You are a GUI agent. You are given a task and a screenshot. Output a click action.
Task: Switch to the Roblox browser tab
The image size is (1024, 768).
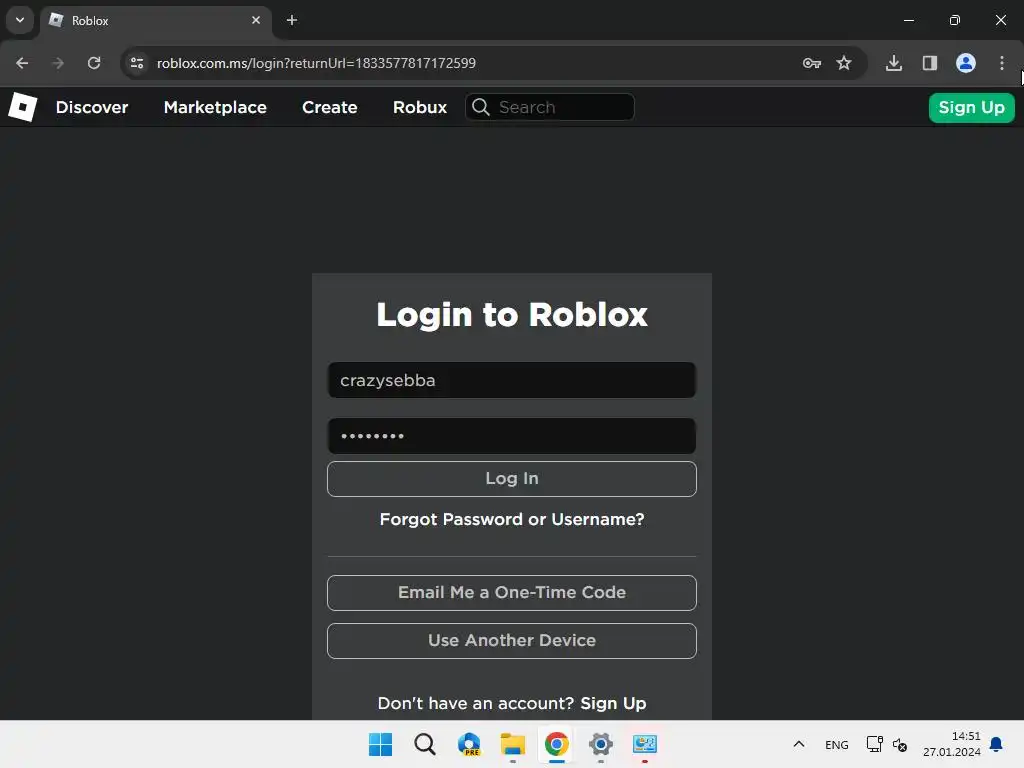point(156,20)
